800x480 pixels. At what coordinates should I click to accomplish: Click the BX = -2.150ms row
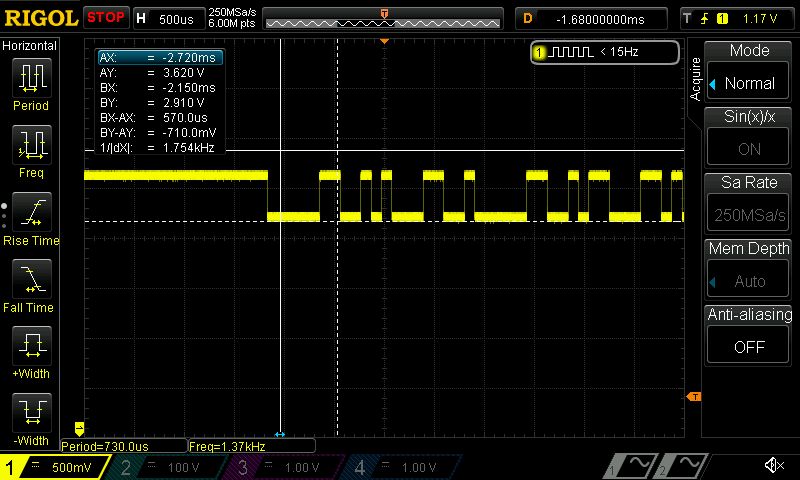(160, 88)
